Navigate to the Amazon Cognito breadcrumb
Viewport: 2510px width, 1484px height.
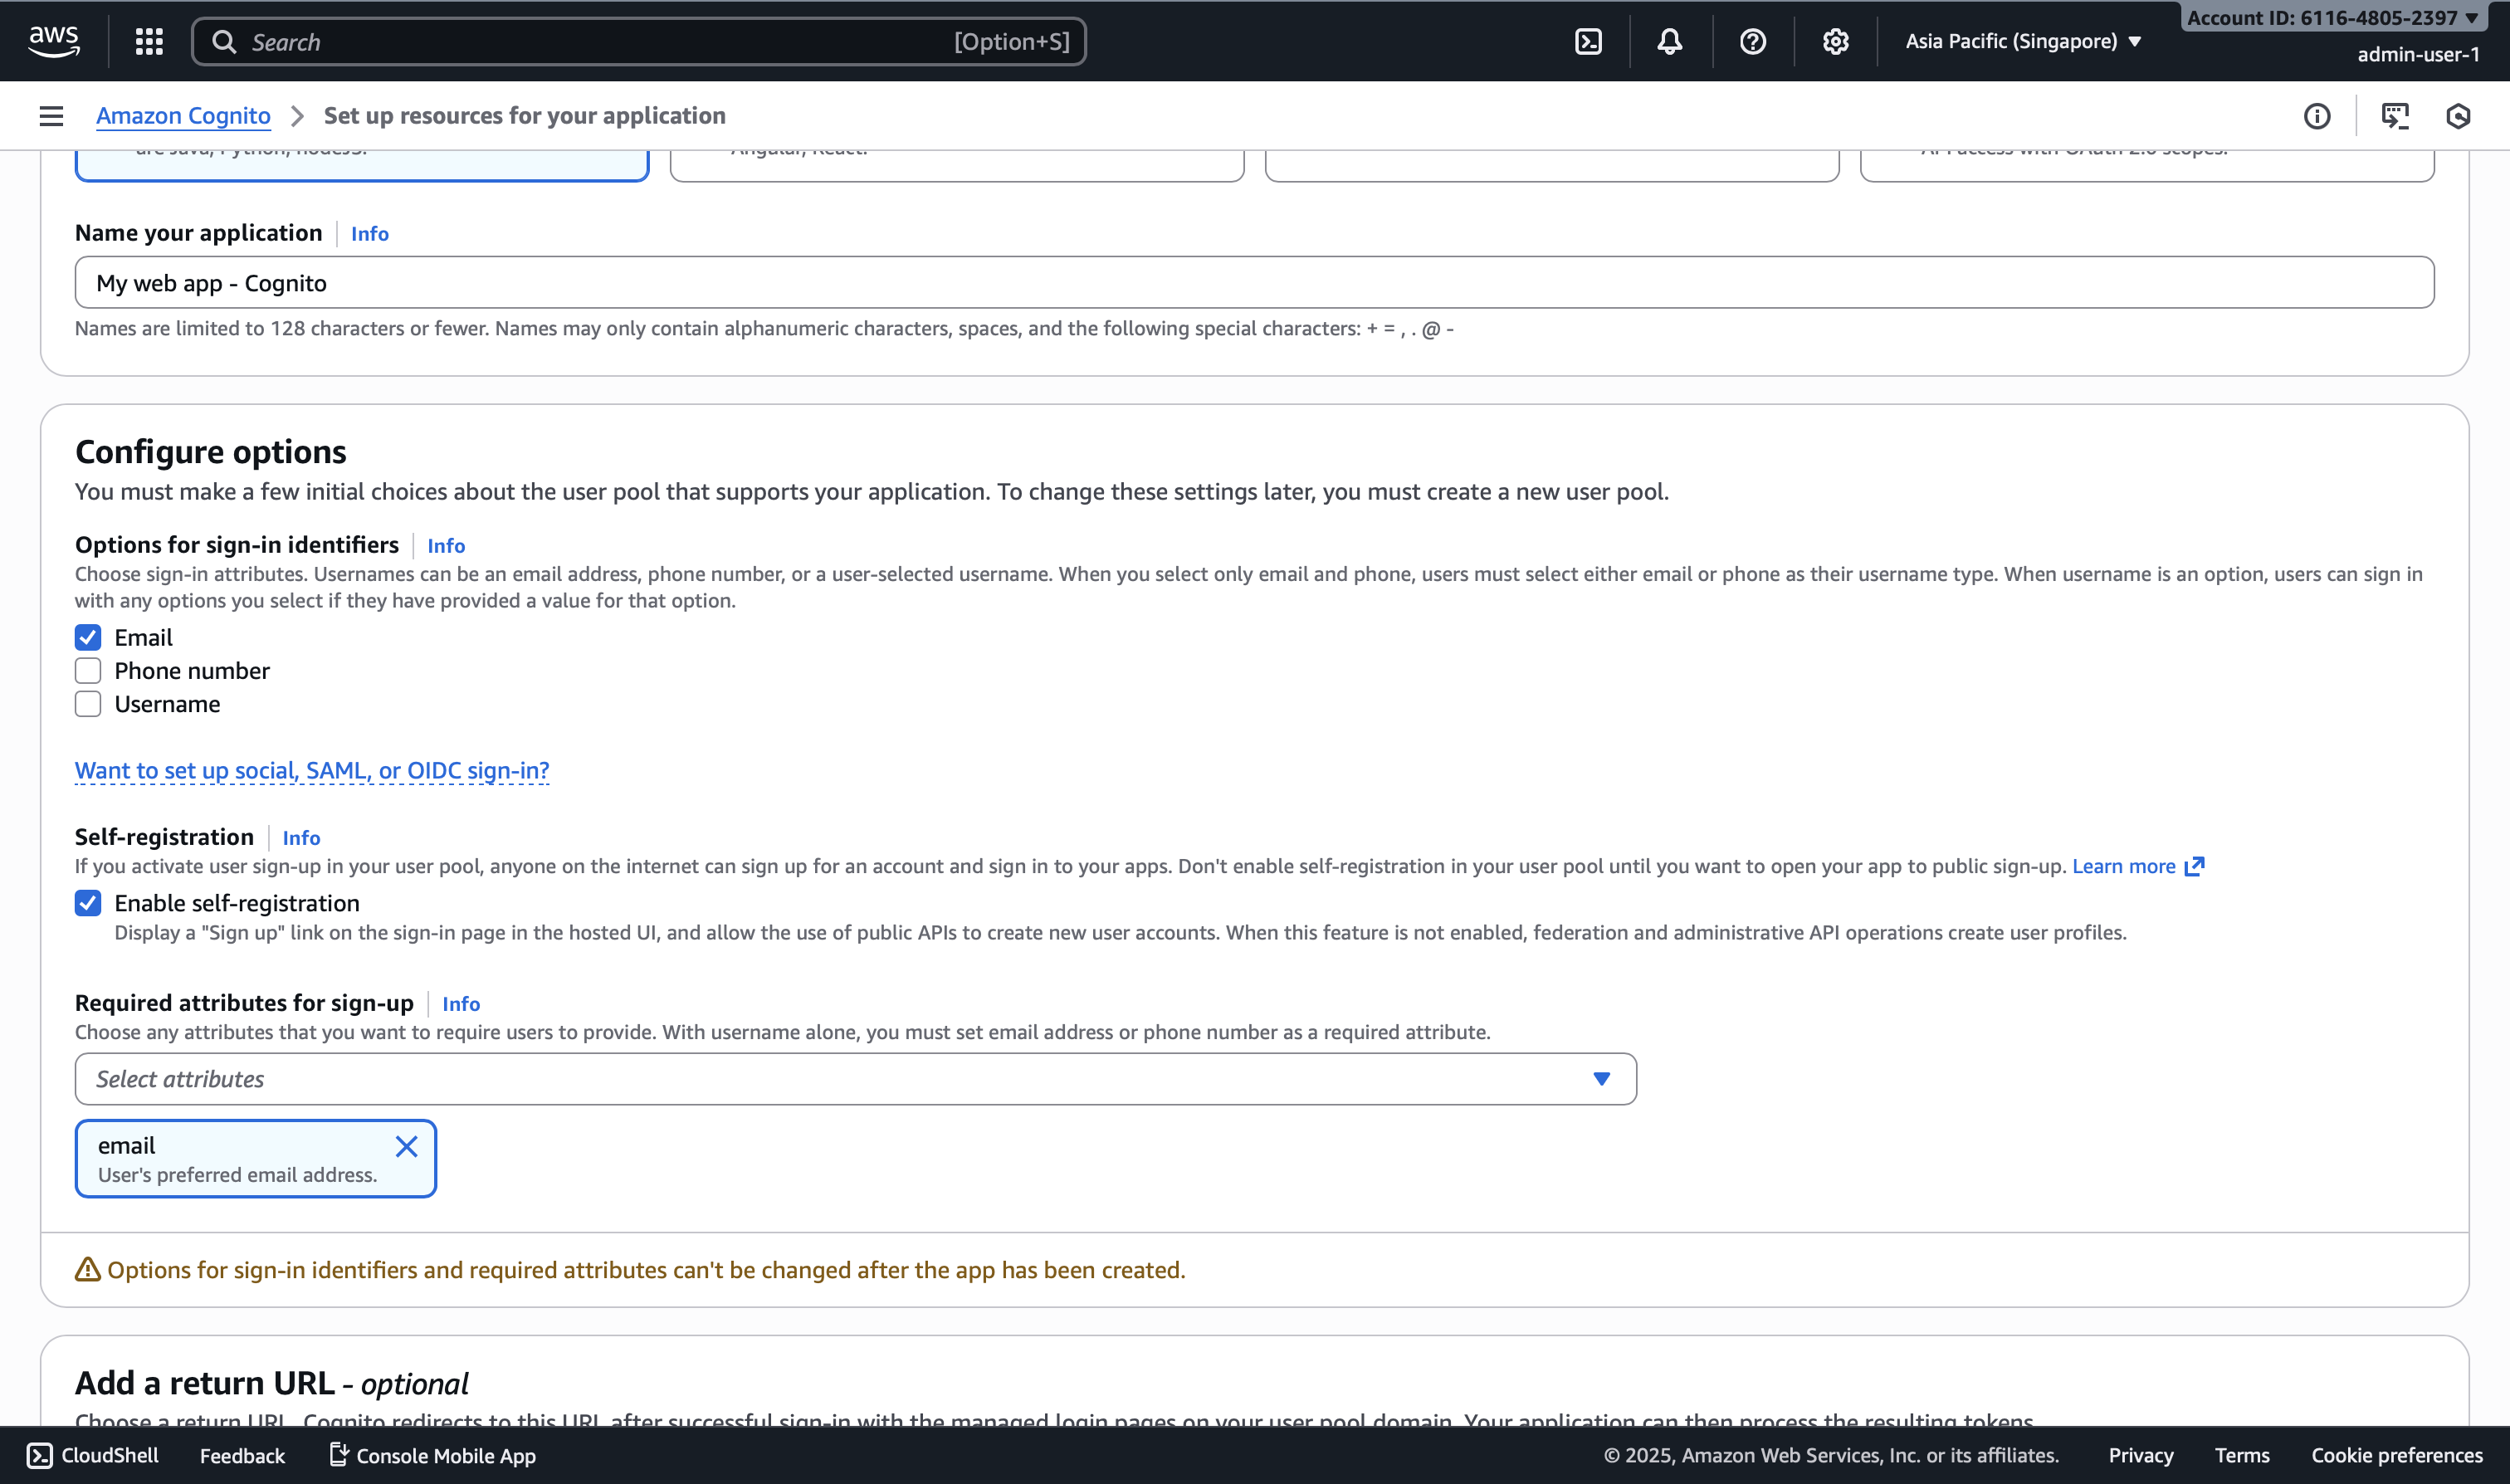click(x=183, y=116)
